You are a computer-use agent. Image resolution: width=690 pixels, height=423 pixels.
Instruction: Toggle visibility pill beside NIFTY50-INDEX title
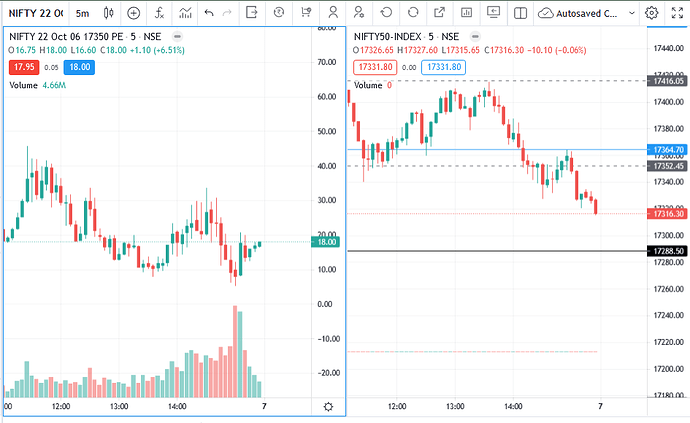pyautogui.click(x=475, y=37)
